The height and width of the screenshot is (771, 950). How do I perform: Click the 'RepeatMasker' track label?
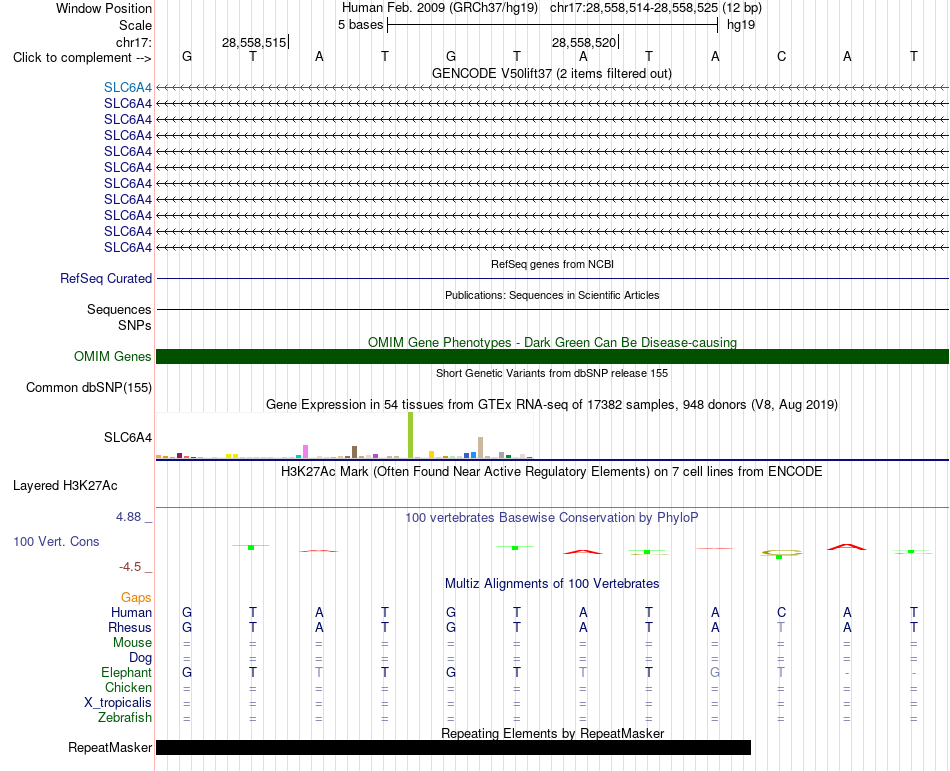(110, 748)
